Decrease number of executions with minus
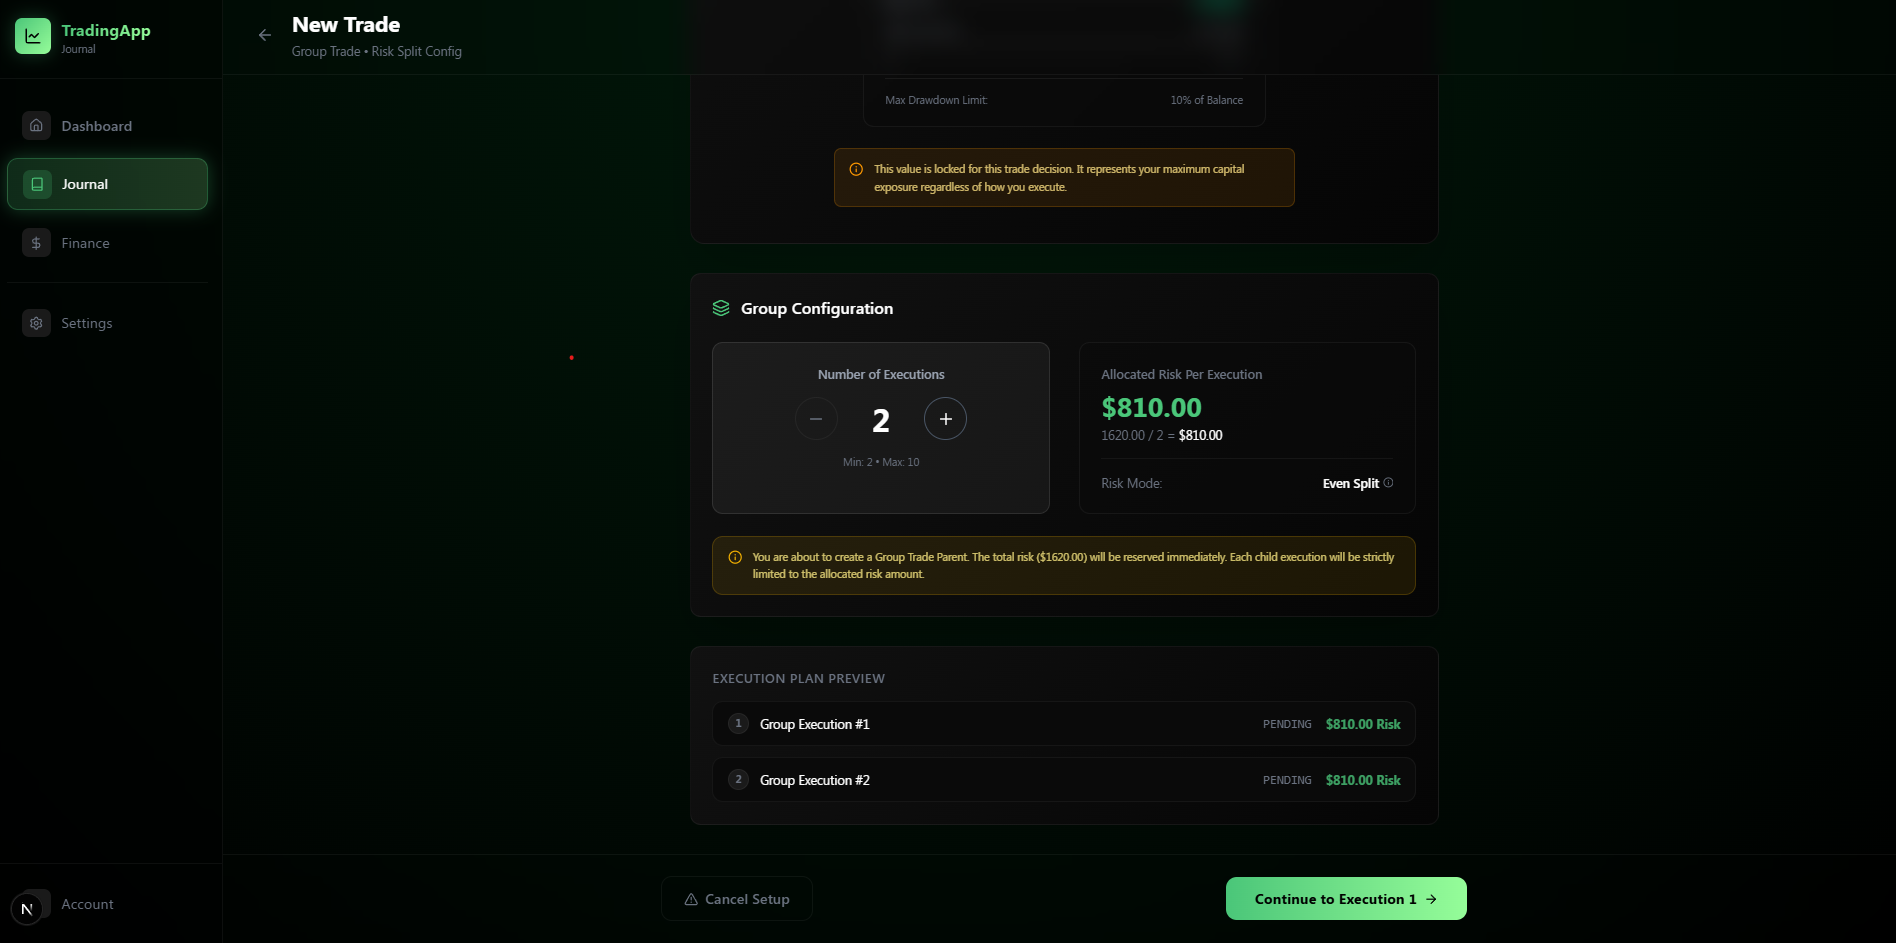The image size is (1896, 943). [x=816, y=419]
